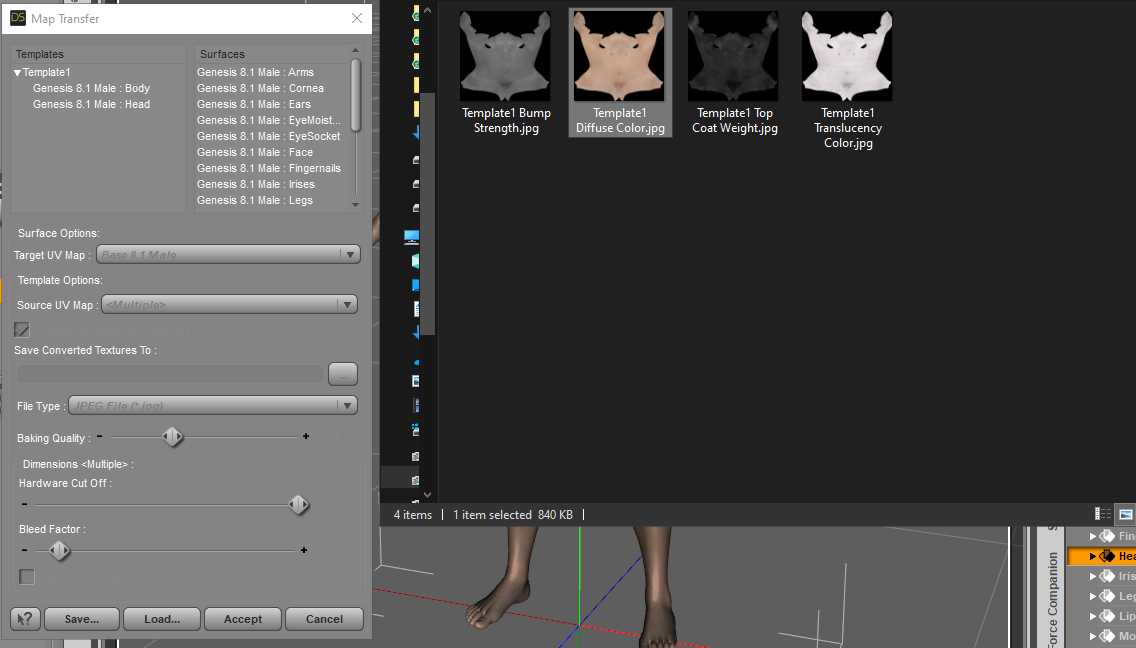
Task: Click the surface icon beside 'Leg' row
Action: (x=1107, y=596)
